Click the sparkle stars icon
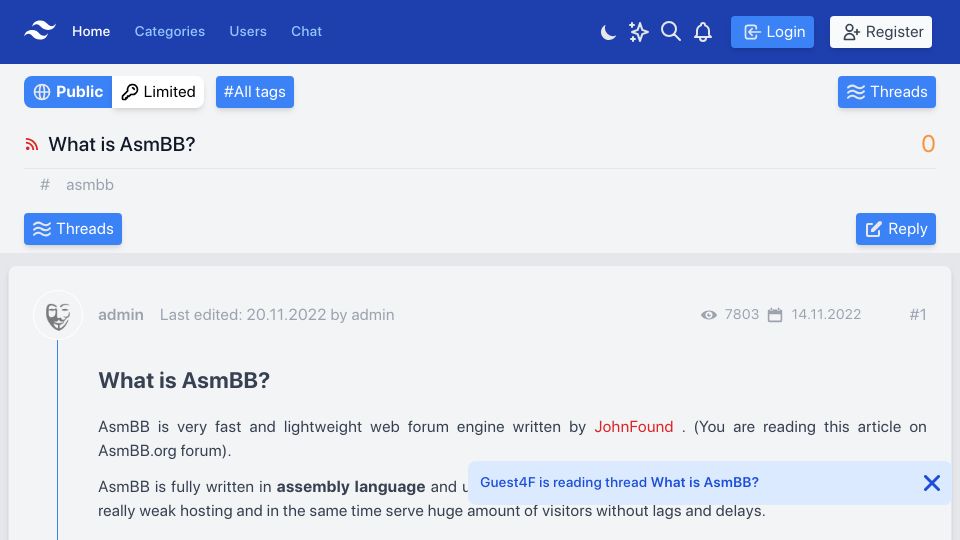This screenshot has height=540, width=960. coord(639,32)
